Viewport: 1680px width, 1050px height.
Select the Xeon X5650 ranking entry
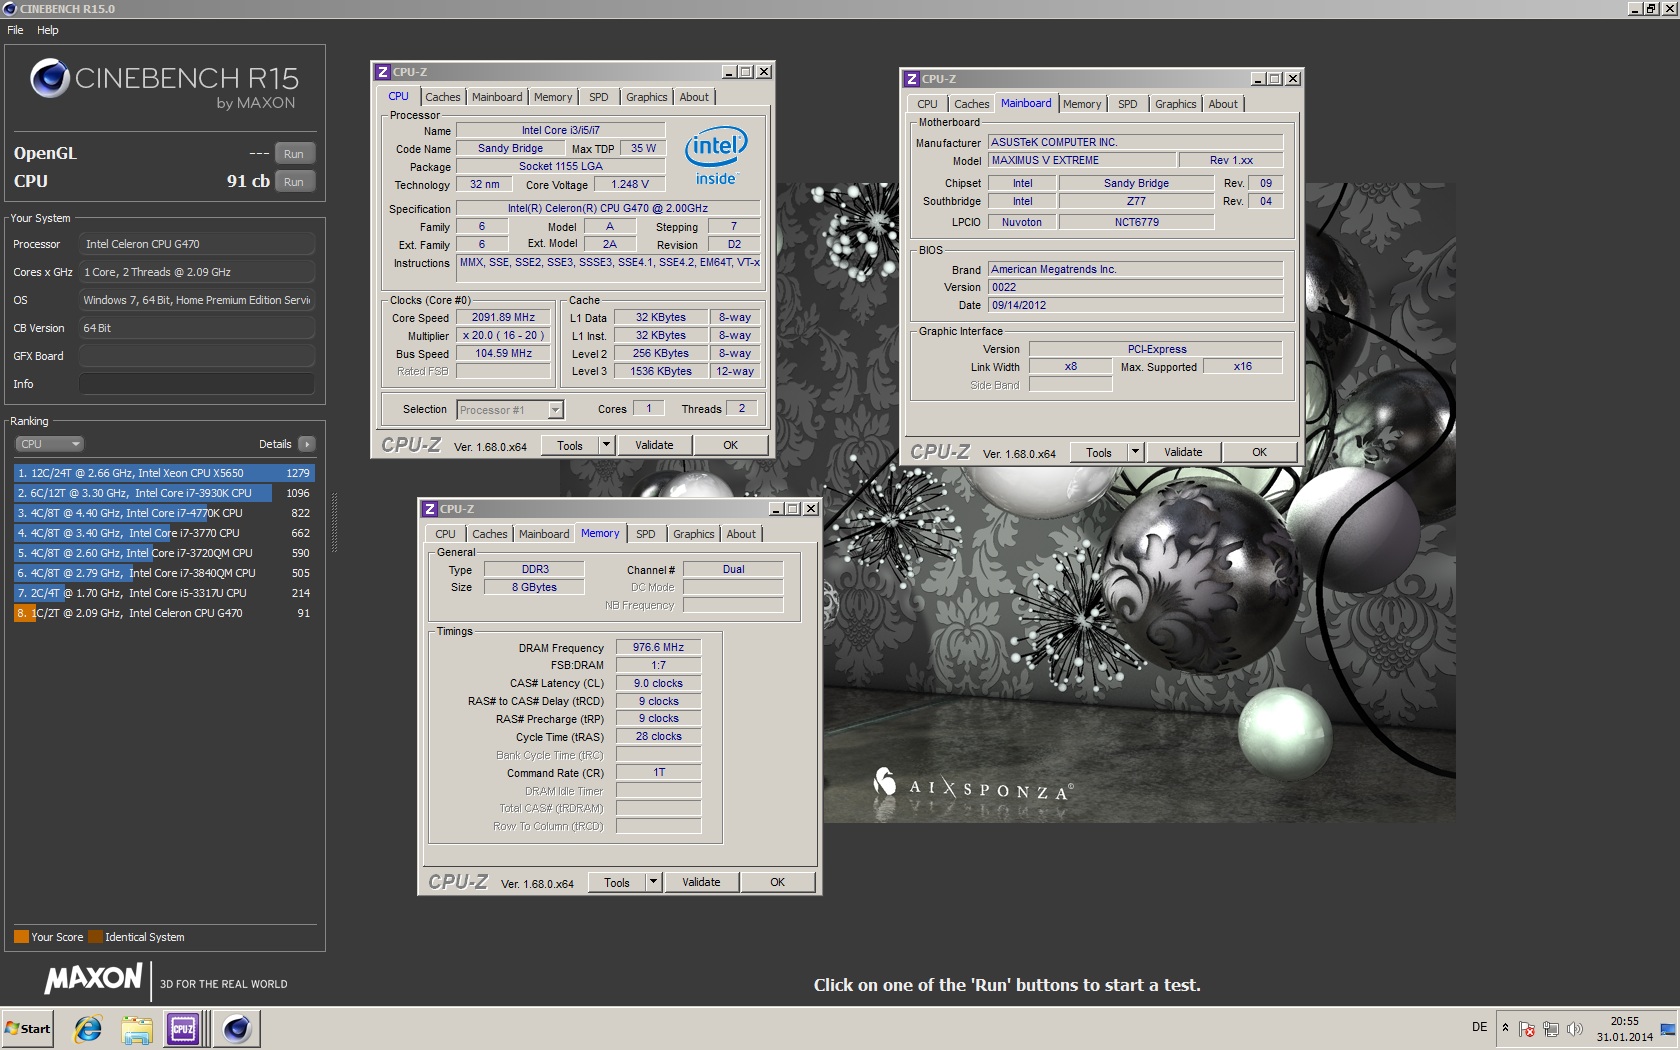coord(164,473)
